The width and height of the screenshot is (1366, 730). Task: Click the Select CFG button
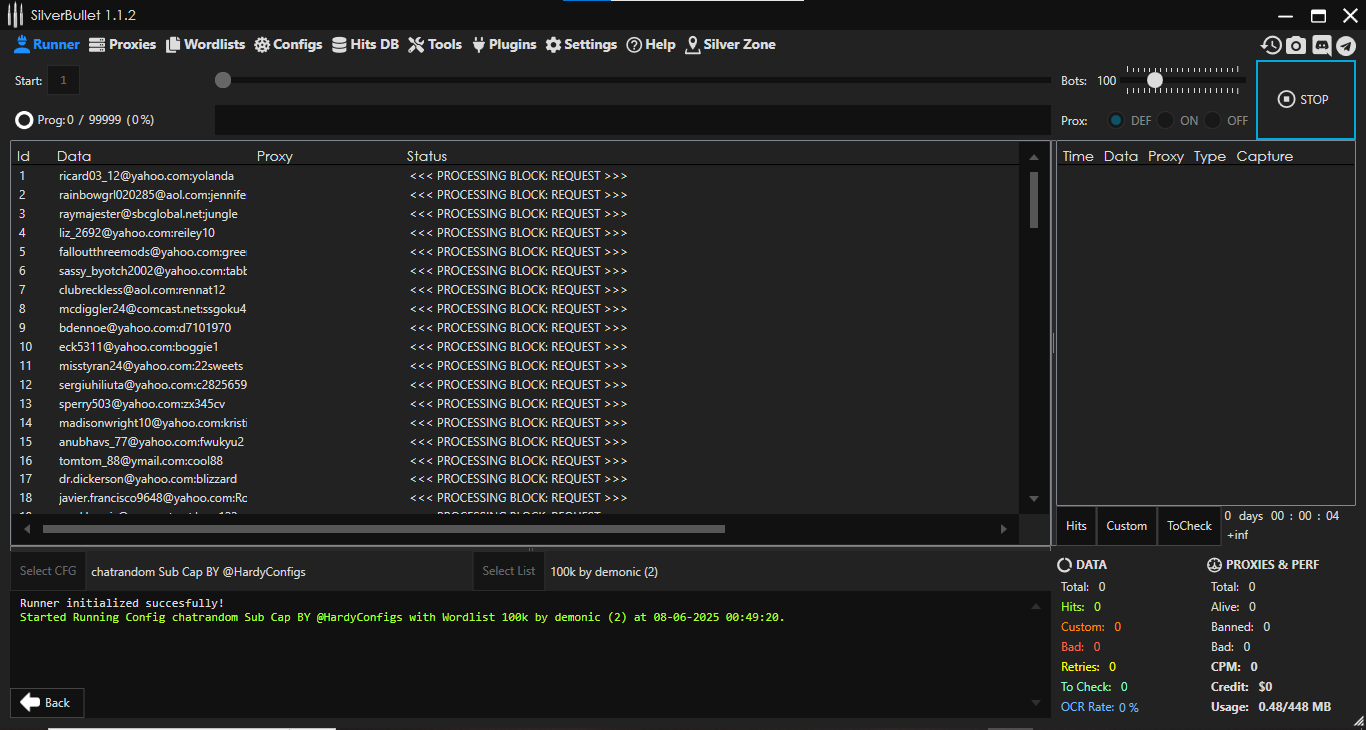[x=48, y=571]
